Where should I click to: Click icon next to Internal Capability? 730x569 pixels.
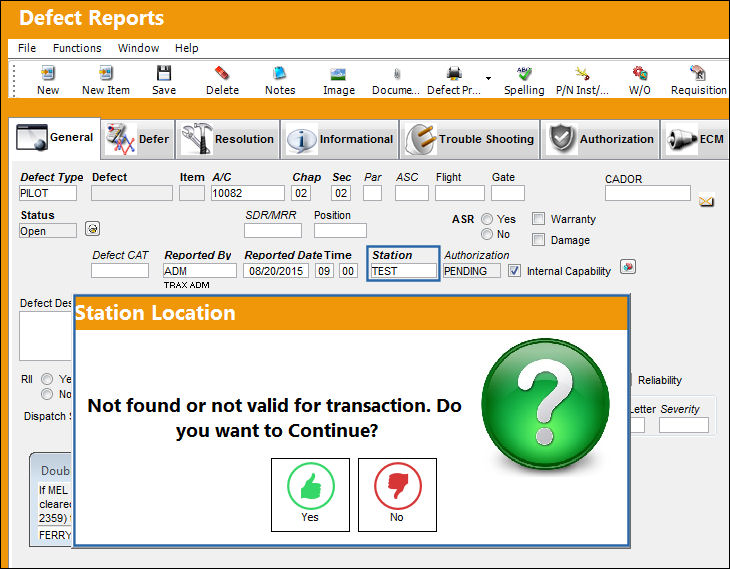coord(628,267)
